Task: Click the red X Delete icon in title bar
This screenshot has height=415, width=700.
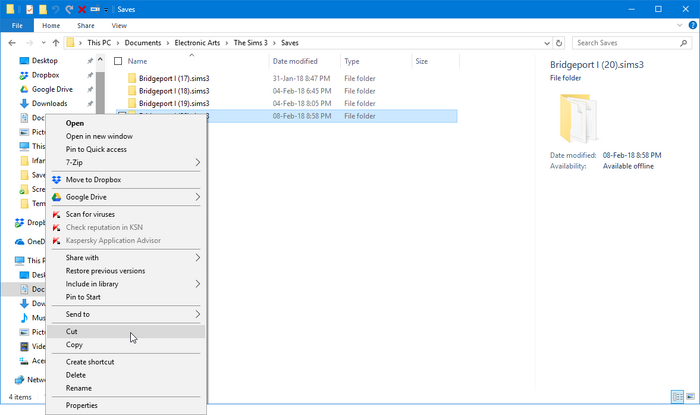Action: coord(82,9)
